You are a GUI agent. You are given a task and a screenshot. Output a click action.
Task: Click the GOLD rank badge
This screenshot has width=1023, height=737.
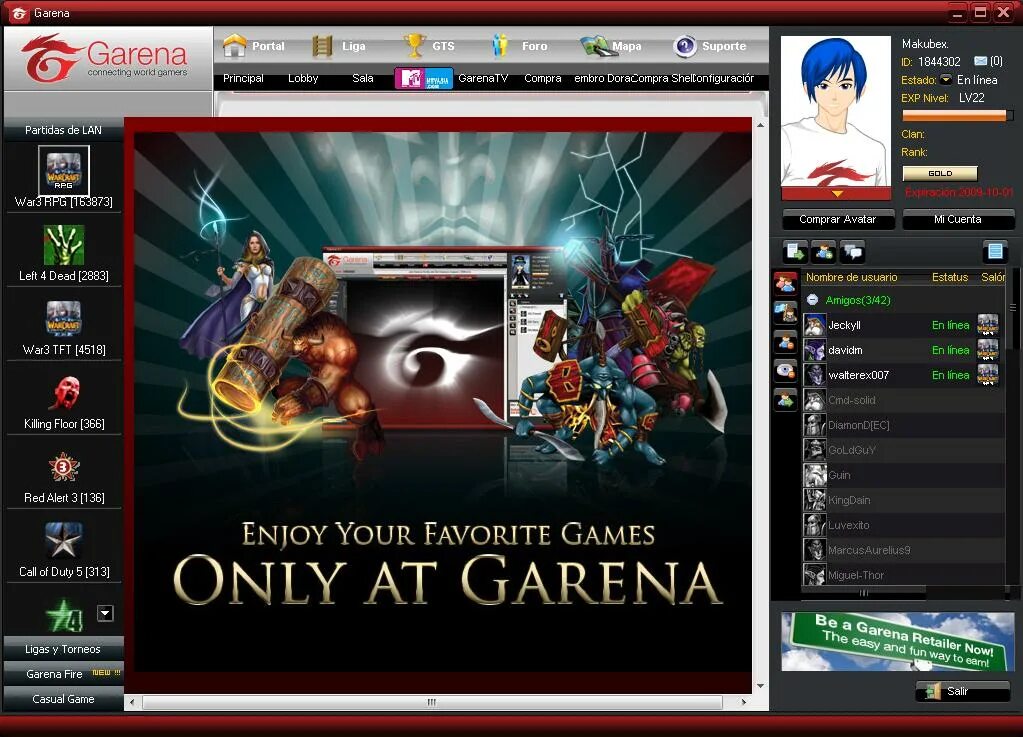point(940,173)
